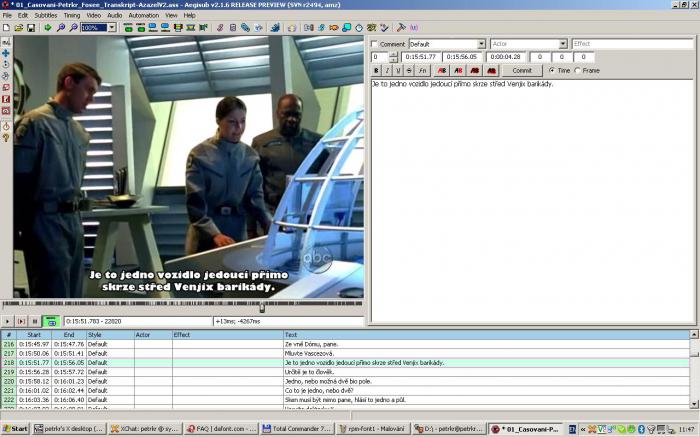Screen dimensions: 700x437
Task: Select the Frame radio button
Action: [577, 71]
